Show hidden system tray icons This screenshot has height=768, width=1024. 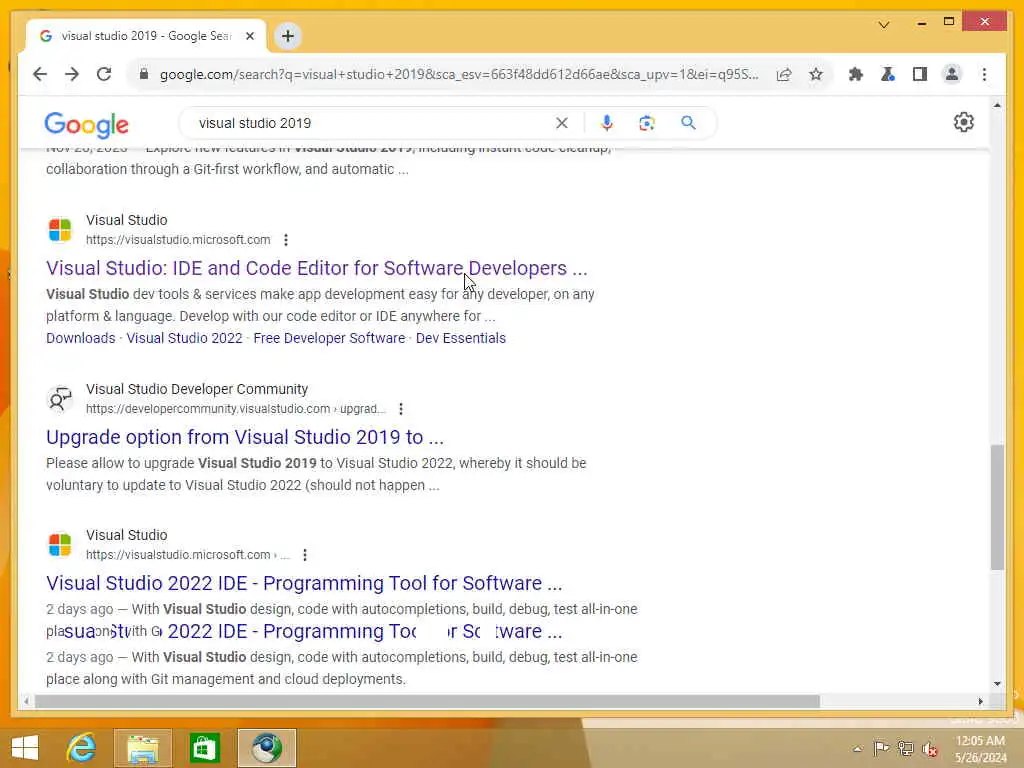click(857, 749)
